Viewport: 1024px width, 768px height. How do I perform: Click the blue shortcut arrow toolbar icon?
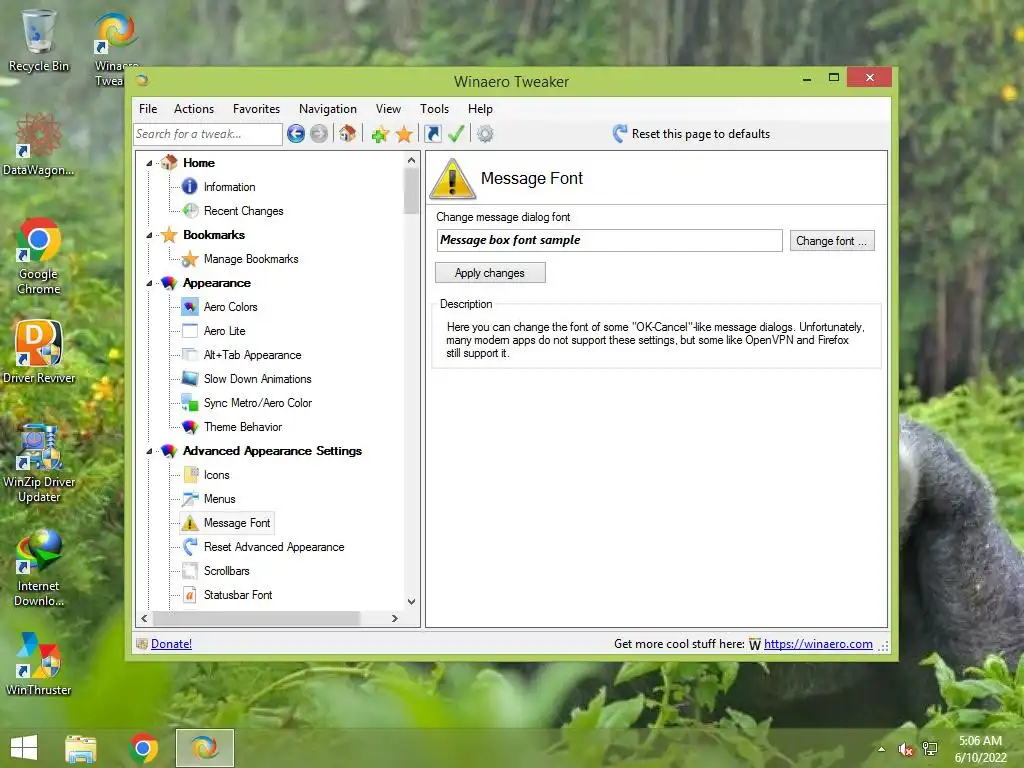click(x=432, y=134)
